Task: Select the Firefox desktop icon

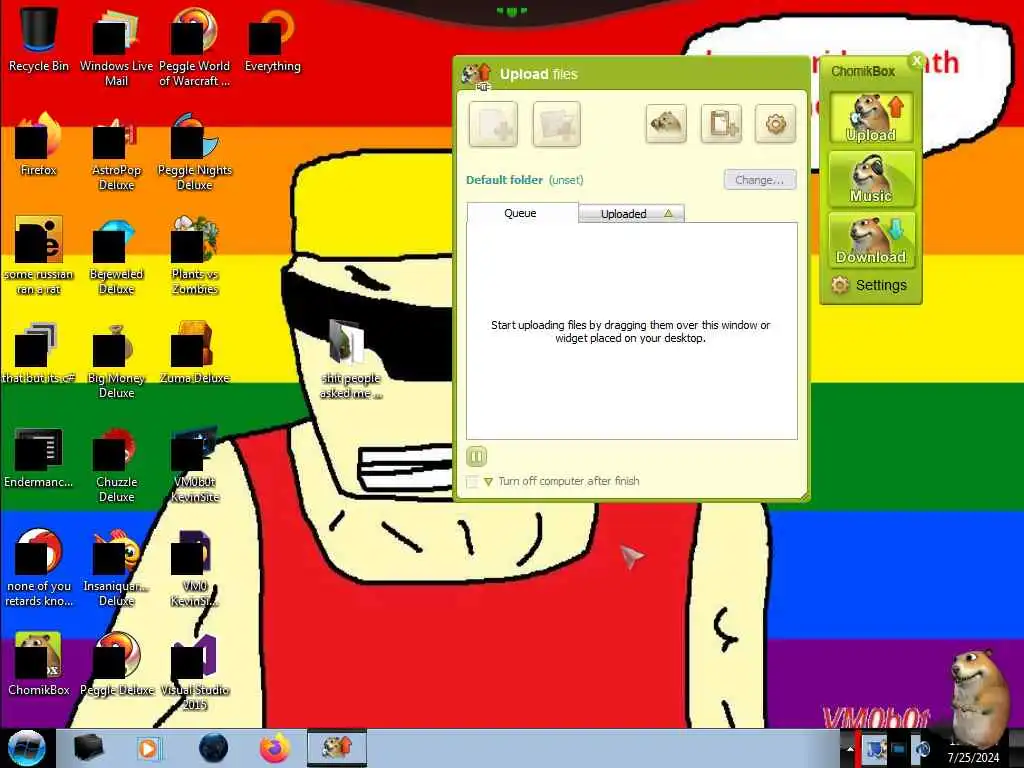Action: [x=39, y=144]
